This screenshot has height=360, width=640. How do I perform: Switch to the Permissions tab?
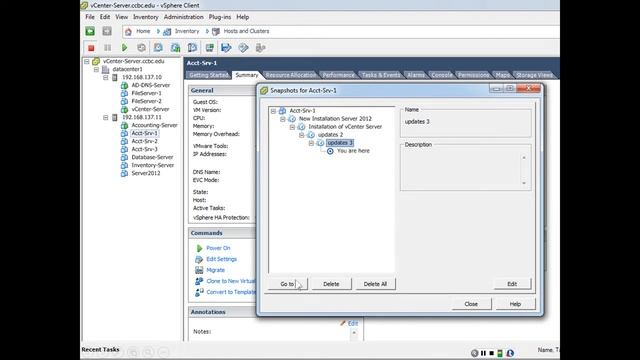coord(473,75)
